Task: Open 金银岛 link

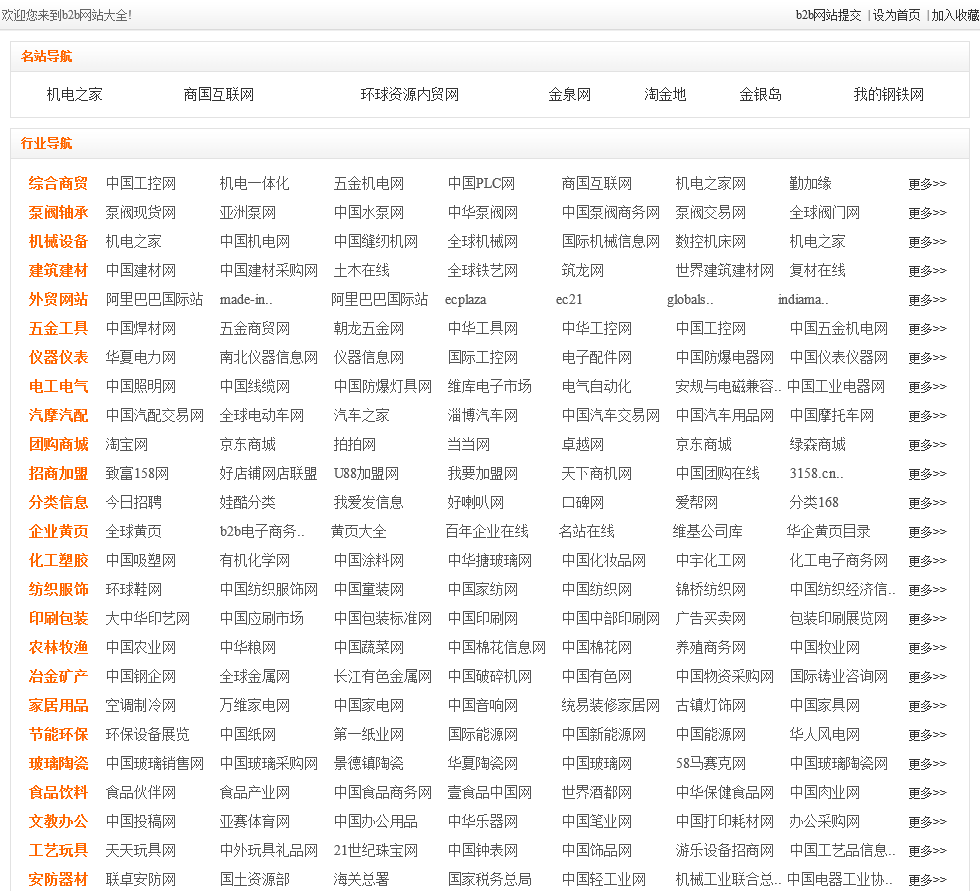Action: (761, 94)
